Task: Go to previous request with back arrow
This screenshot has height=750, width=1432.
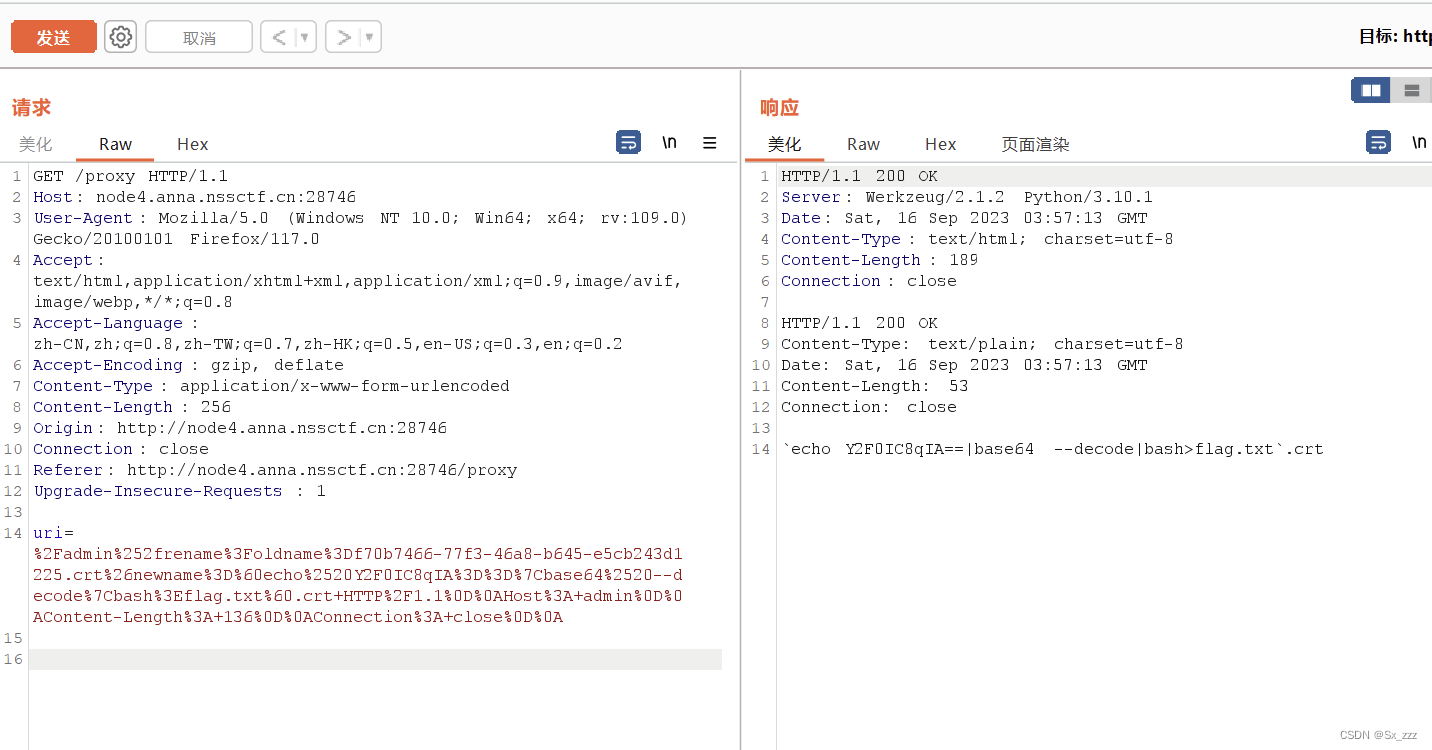Action: (x=279, y=38)
